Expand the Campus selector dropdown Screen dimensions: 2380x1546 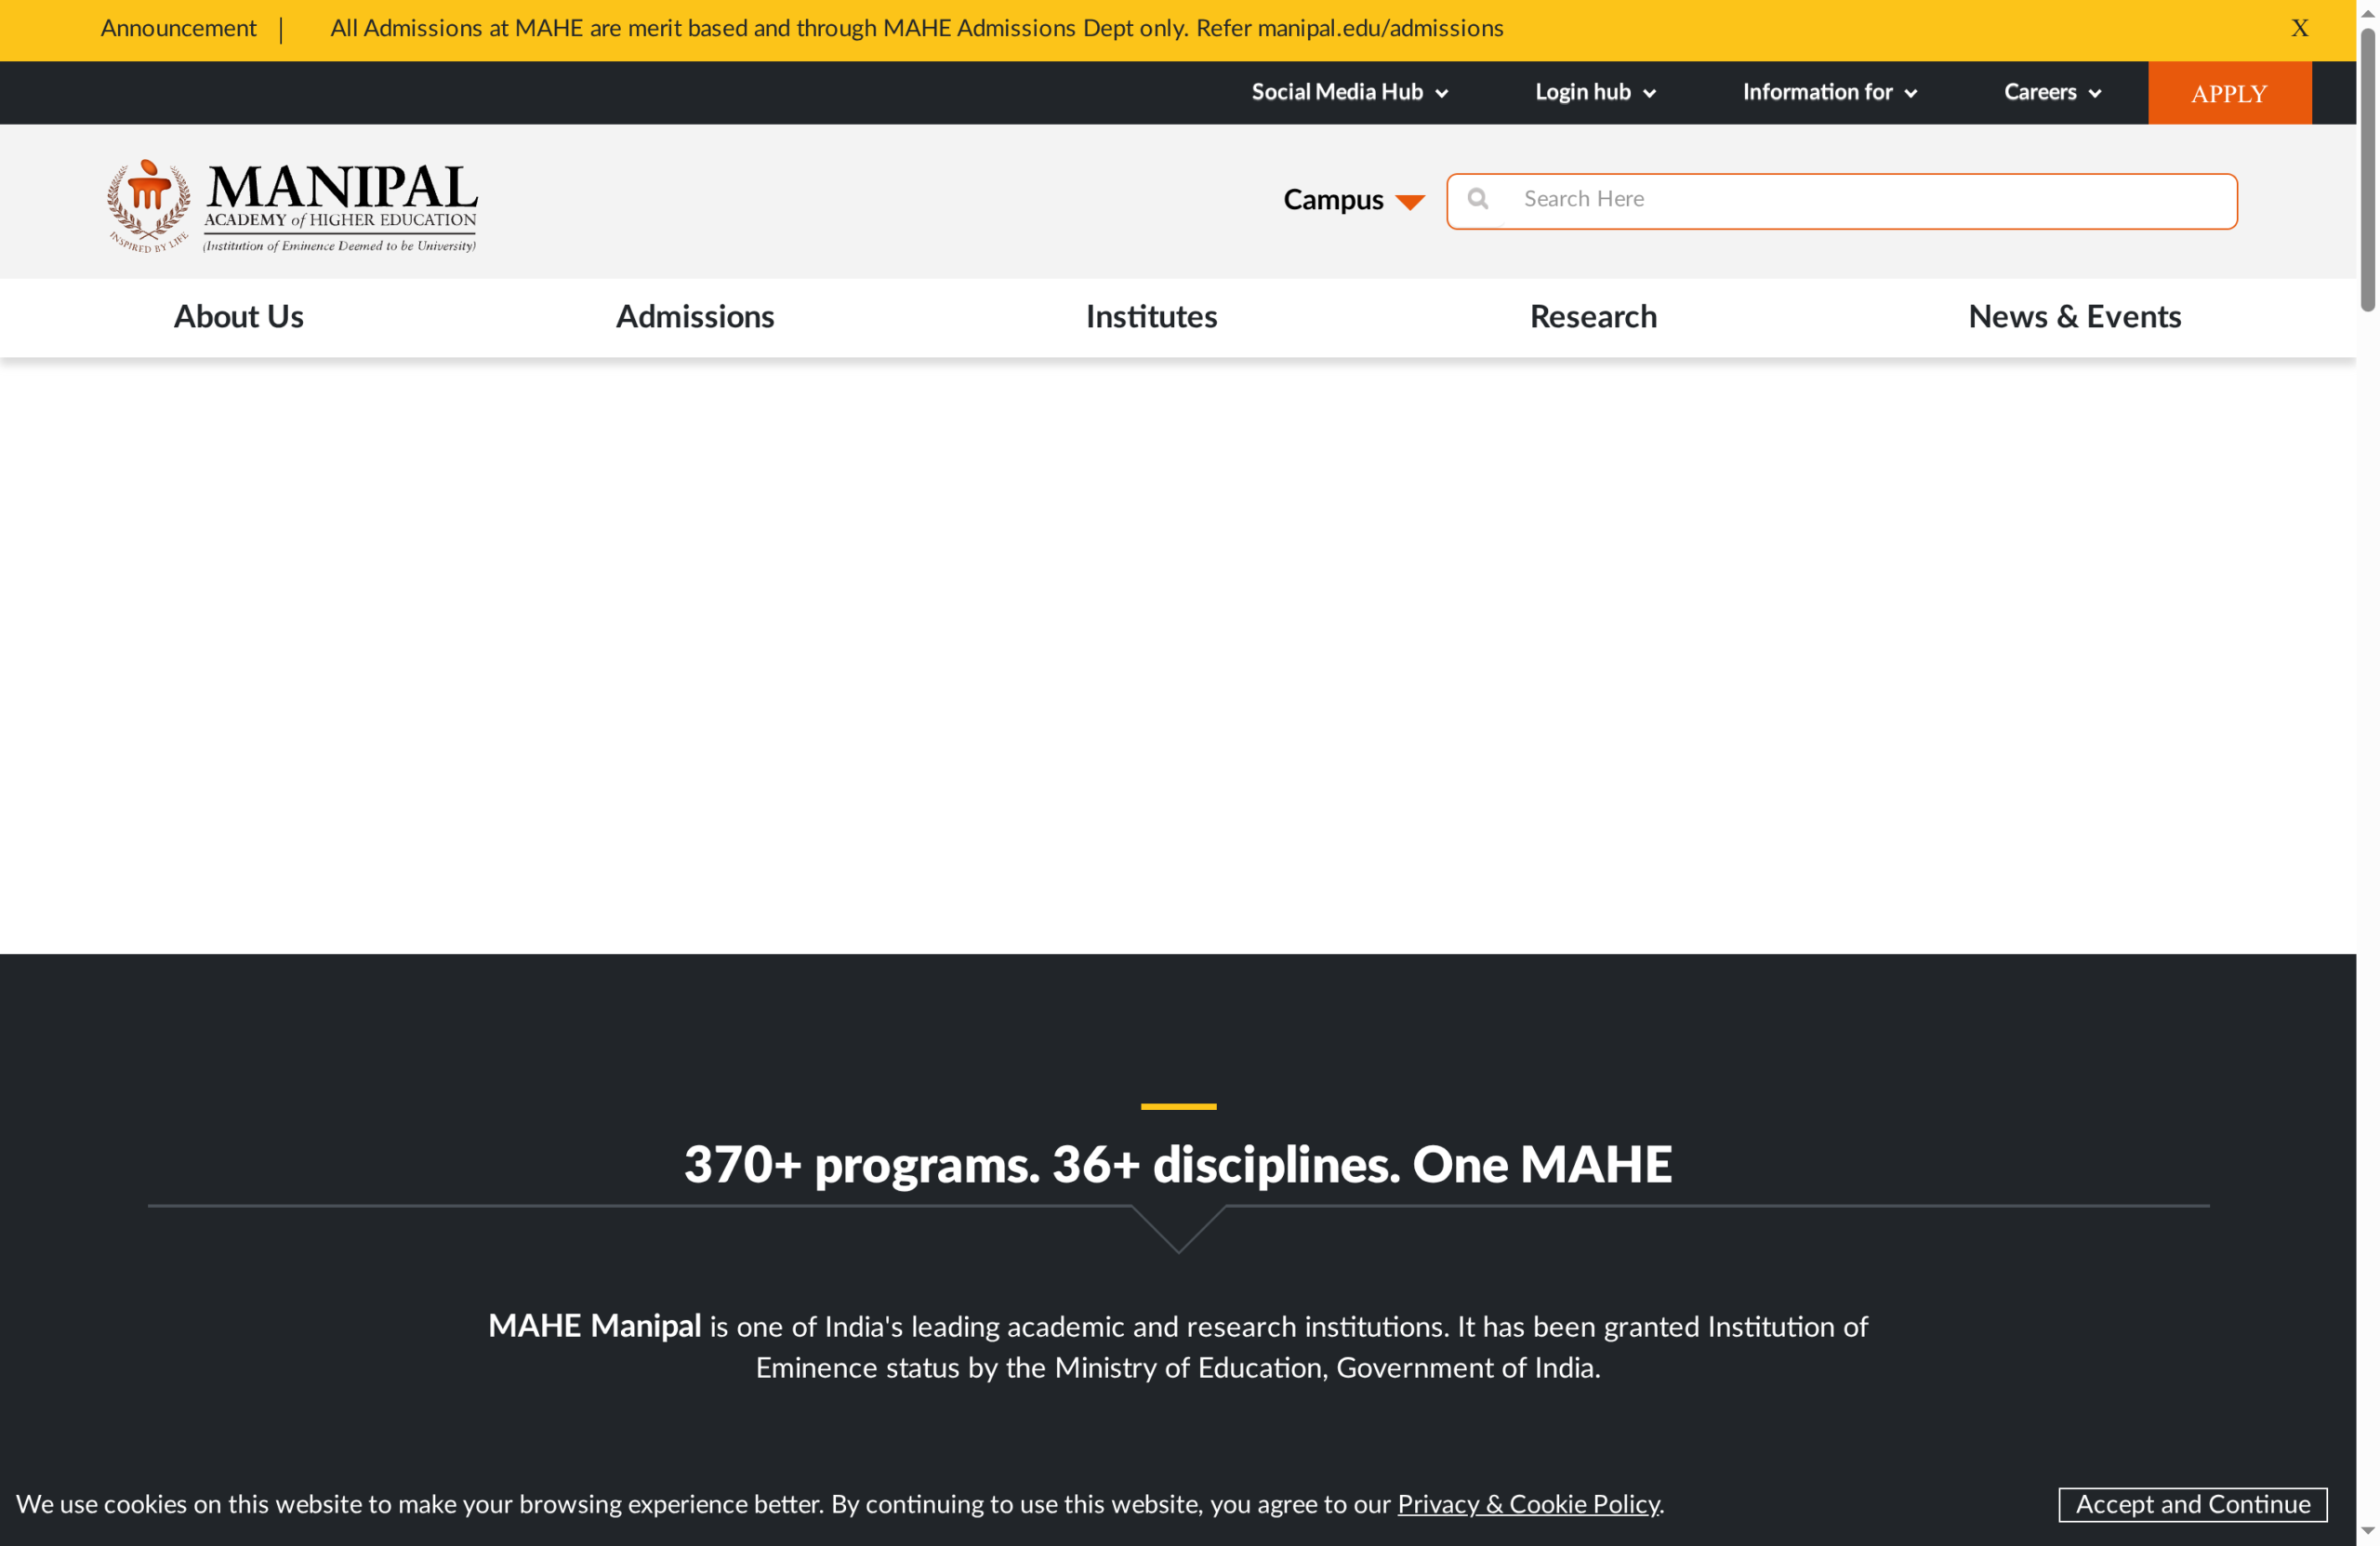click(1353, 200)
